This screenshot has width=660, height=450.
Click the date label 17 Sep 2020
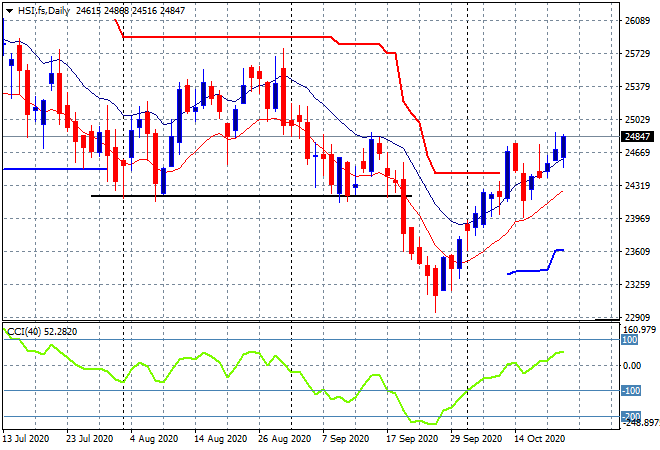click(412, 439)
